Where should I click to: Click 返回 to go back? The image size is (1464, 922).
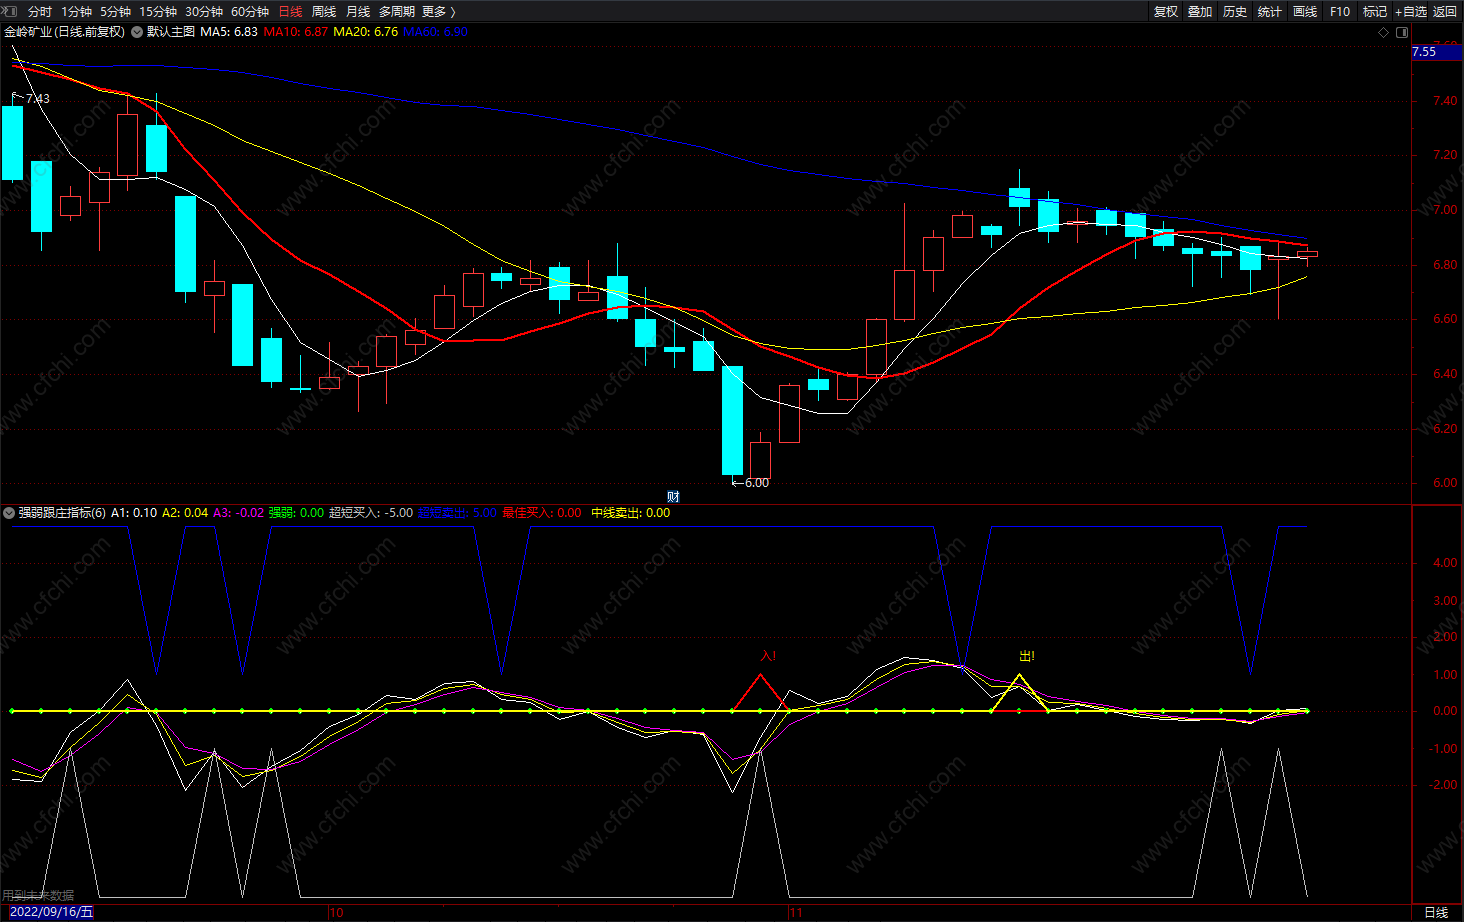[x=1445, y=12]
